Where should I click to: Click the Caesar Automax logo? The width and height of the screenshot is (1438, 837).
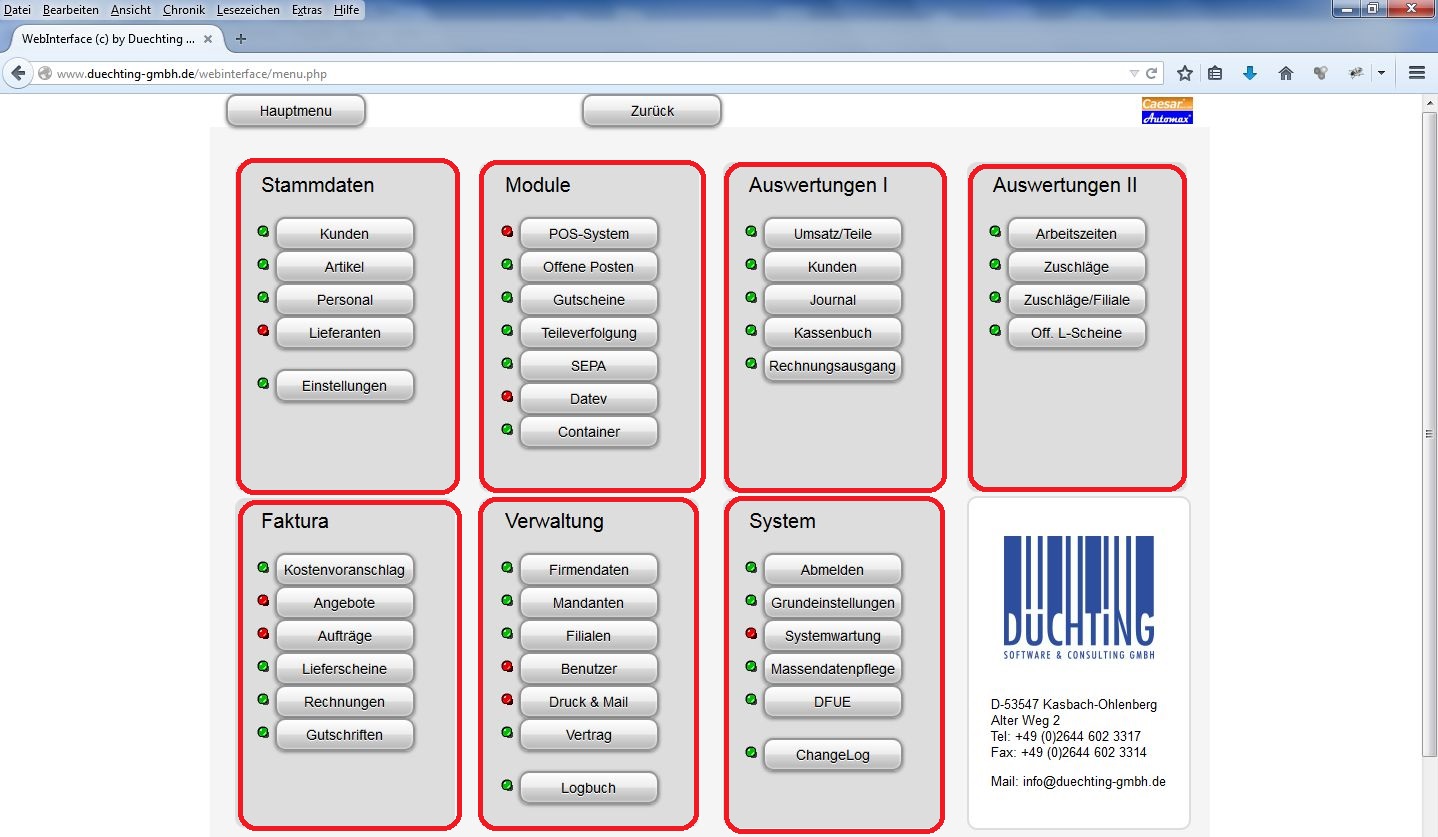pyautogui.click(x=1167, y=110)
